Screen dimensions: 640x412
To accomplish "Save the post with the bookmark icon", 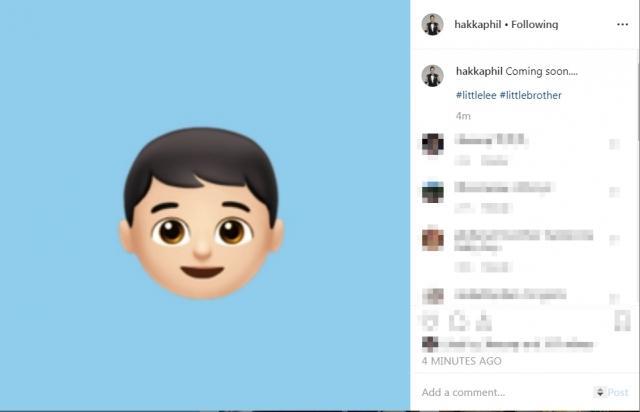I will click(x=622, y=321).
